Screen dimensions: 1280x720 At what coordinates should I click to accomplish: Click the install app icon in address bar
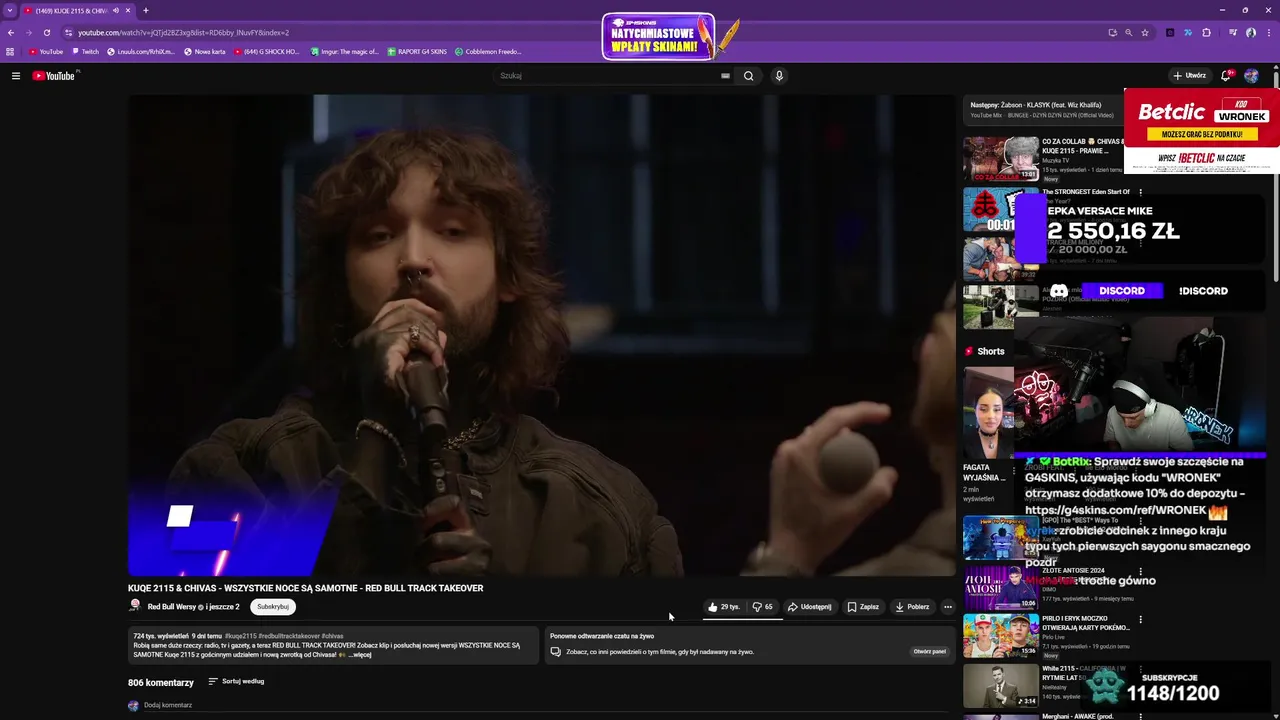(x=1112, y=33)
